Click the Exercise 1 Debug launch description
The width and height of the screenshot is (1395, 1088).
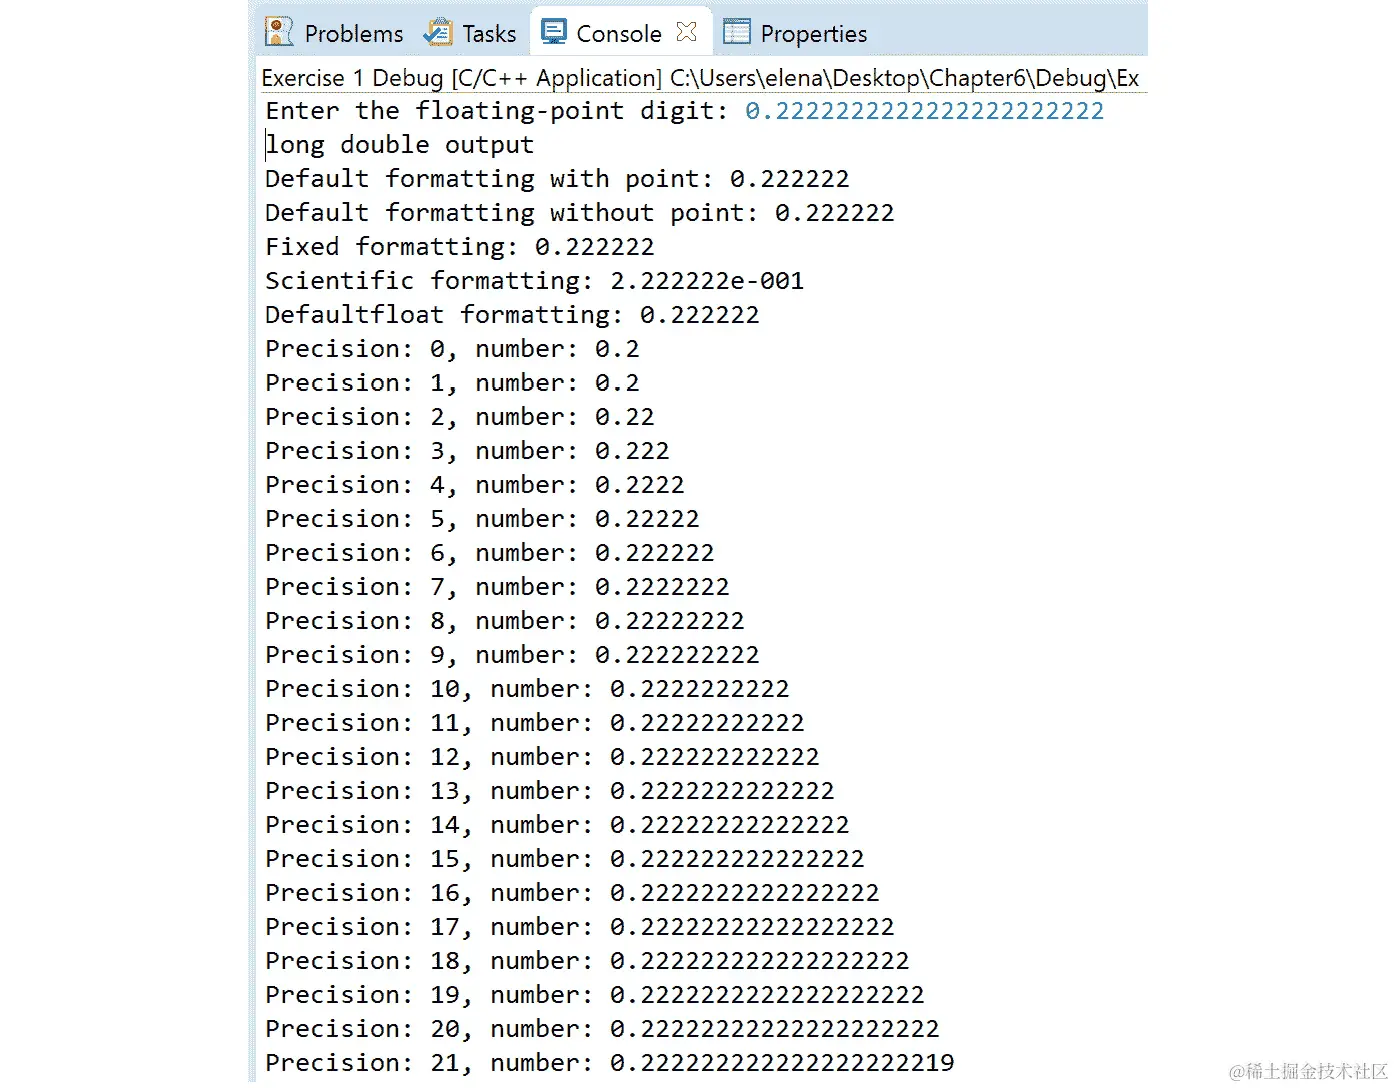click(x=700, y=78)
